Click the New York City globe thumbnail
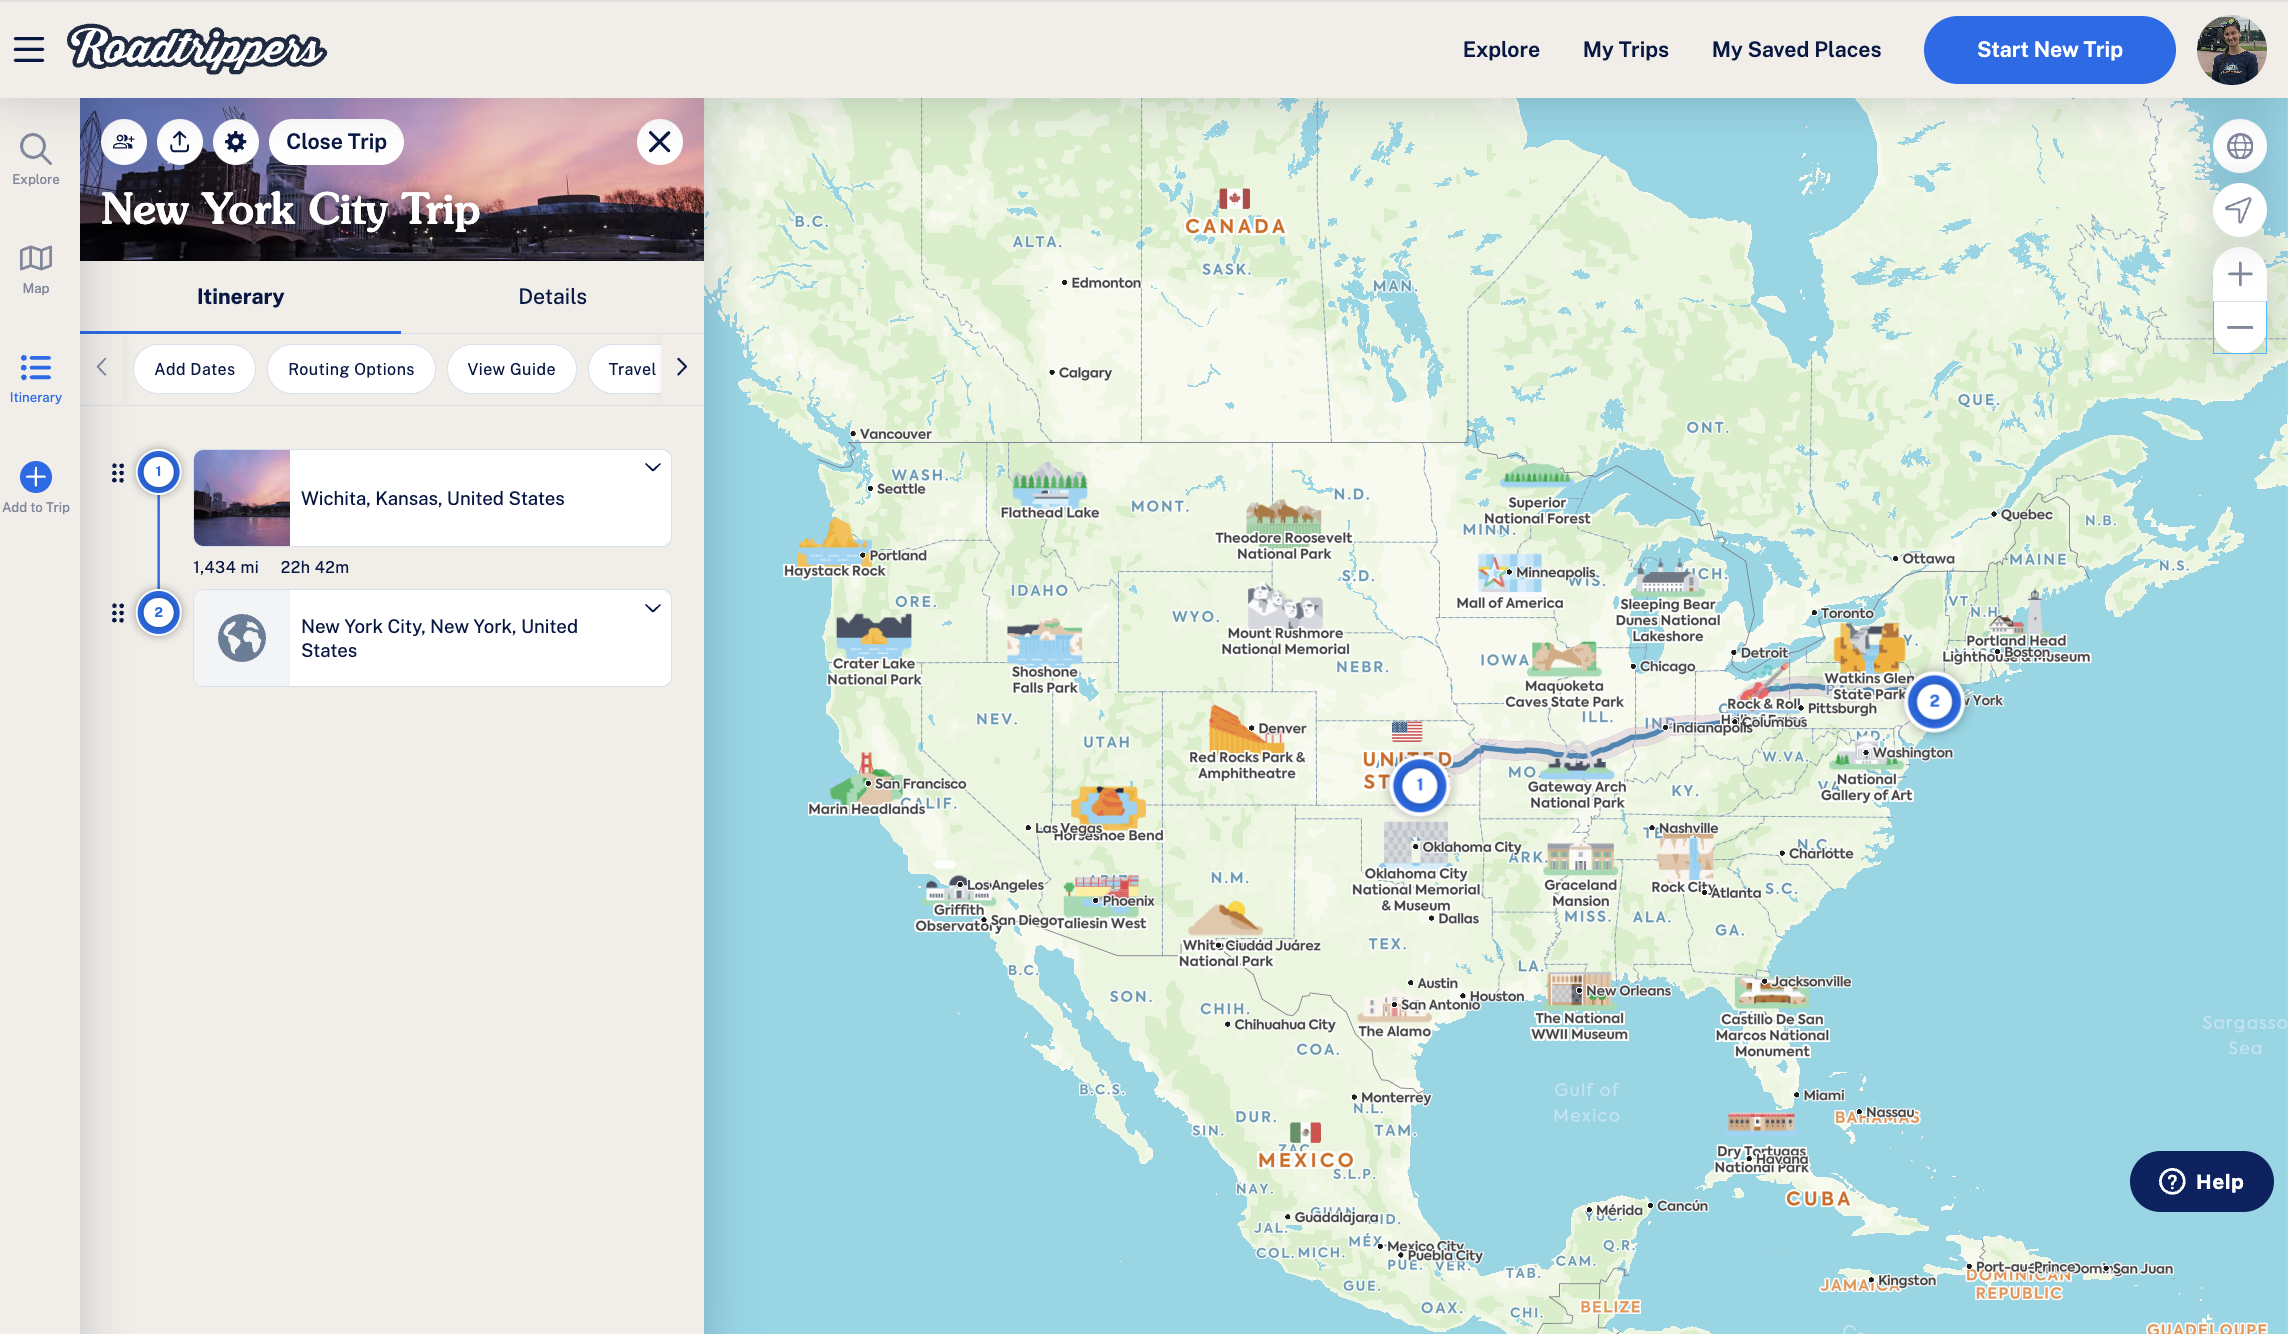2288x1334 pixels. point(242,638)
